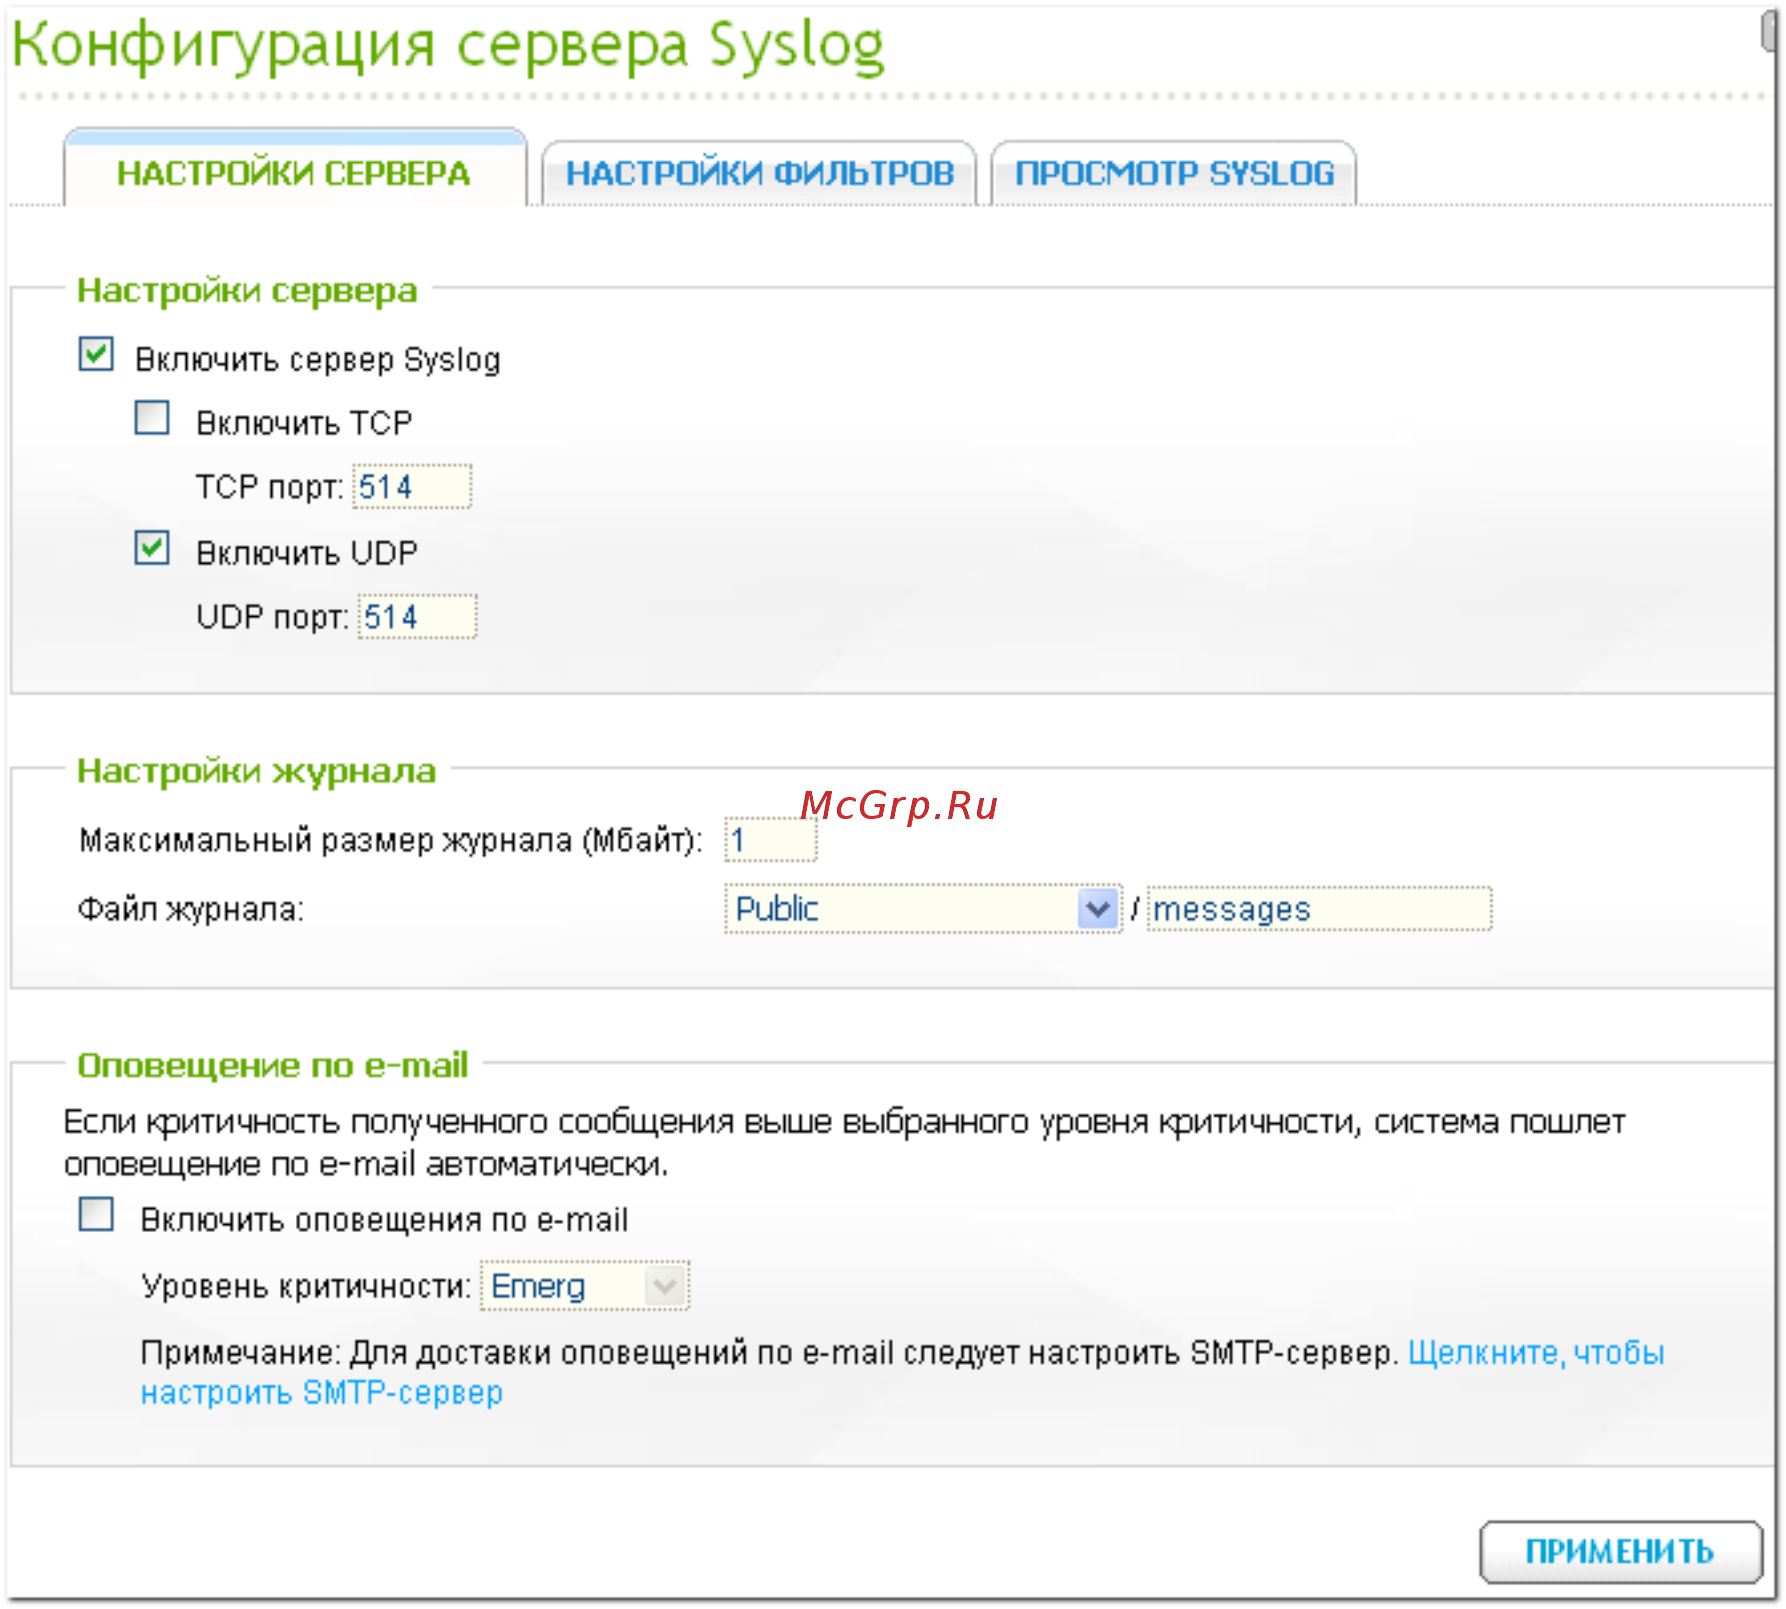Focus the maximum log size field
This screenshot has height=1609, width=1786.
click(x=770, y=840)
